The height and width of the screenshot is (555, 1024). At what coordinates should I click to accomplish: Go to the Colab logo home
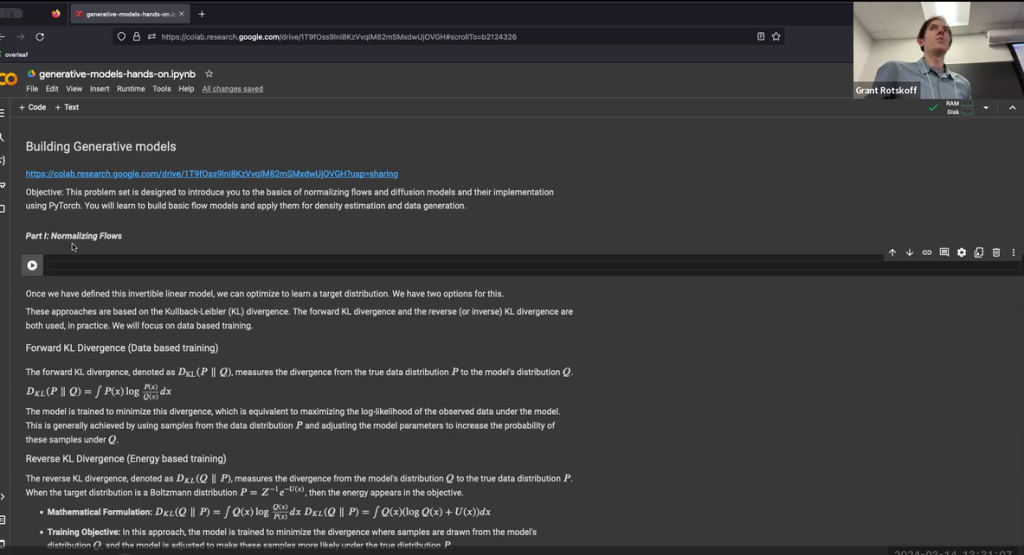click(8, 80)
